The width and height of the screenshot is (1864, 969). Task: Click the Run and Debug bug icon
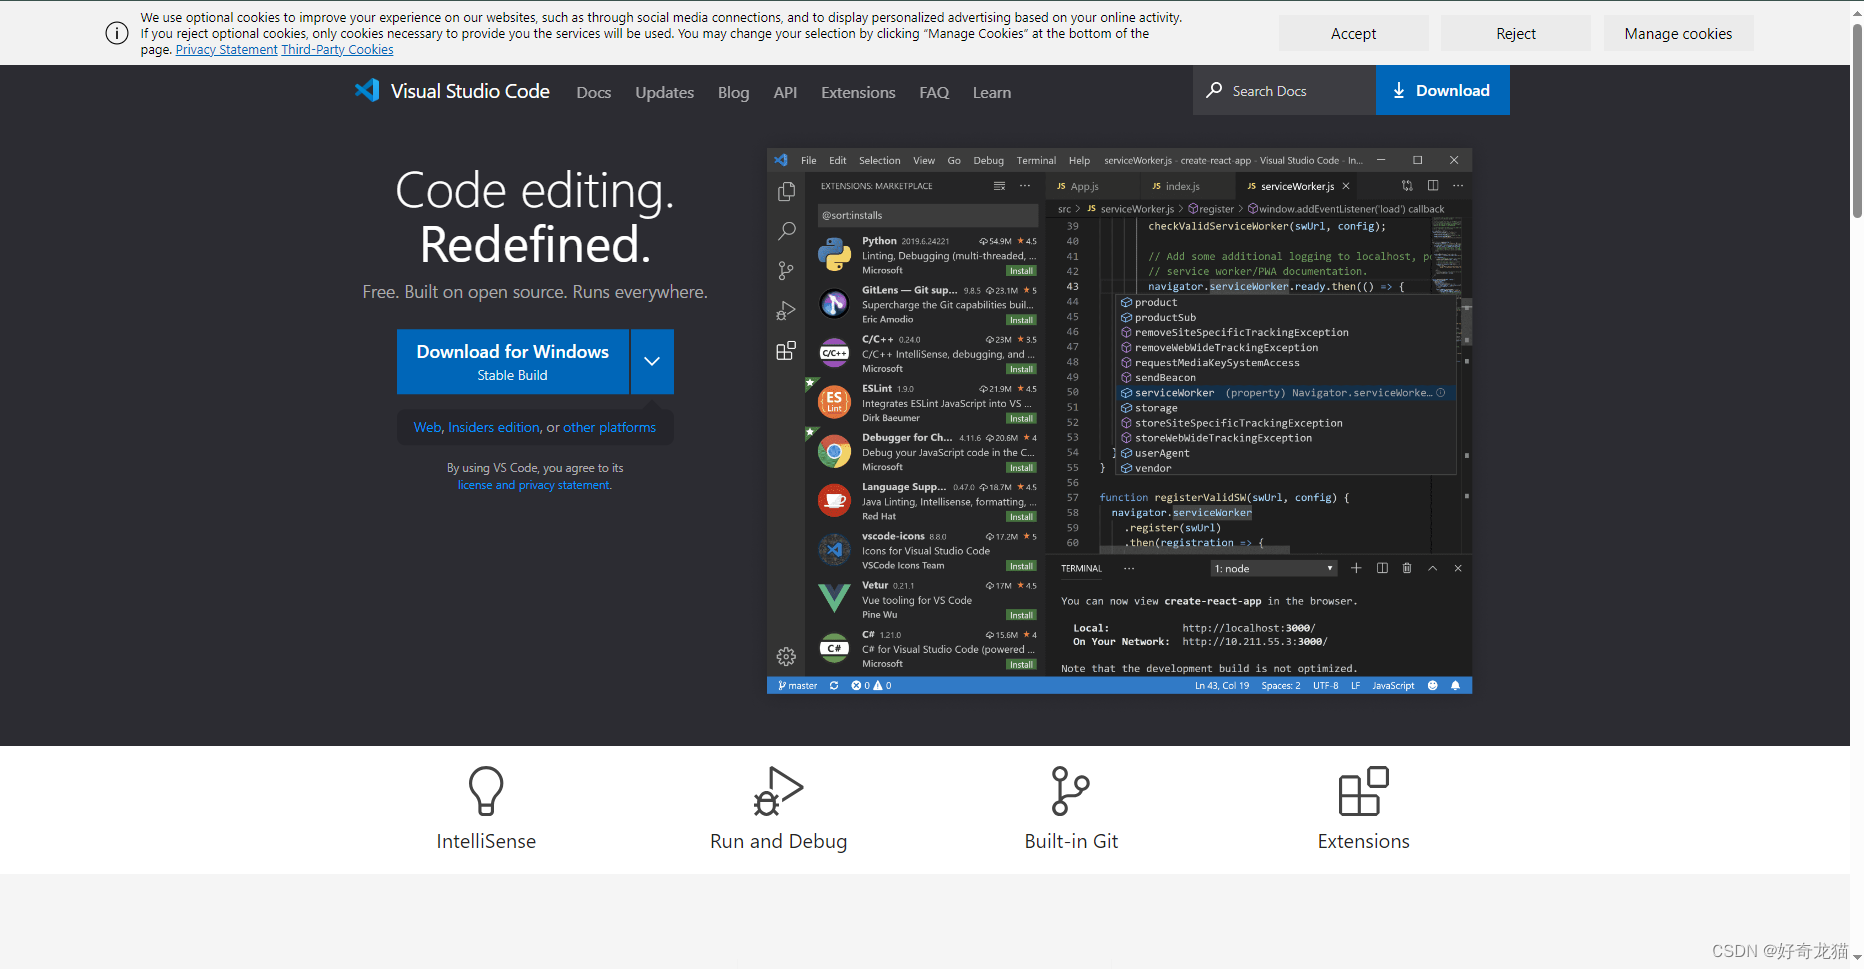[778, 791]
